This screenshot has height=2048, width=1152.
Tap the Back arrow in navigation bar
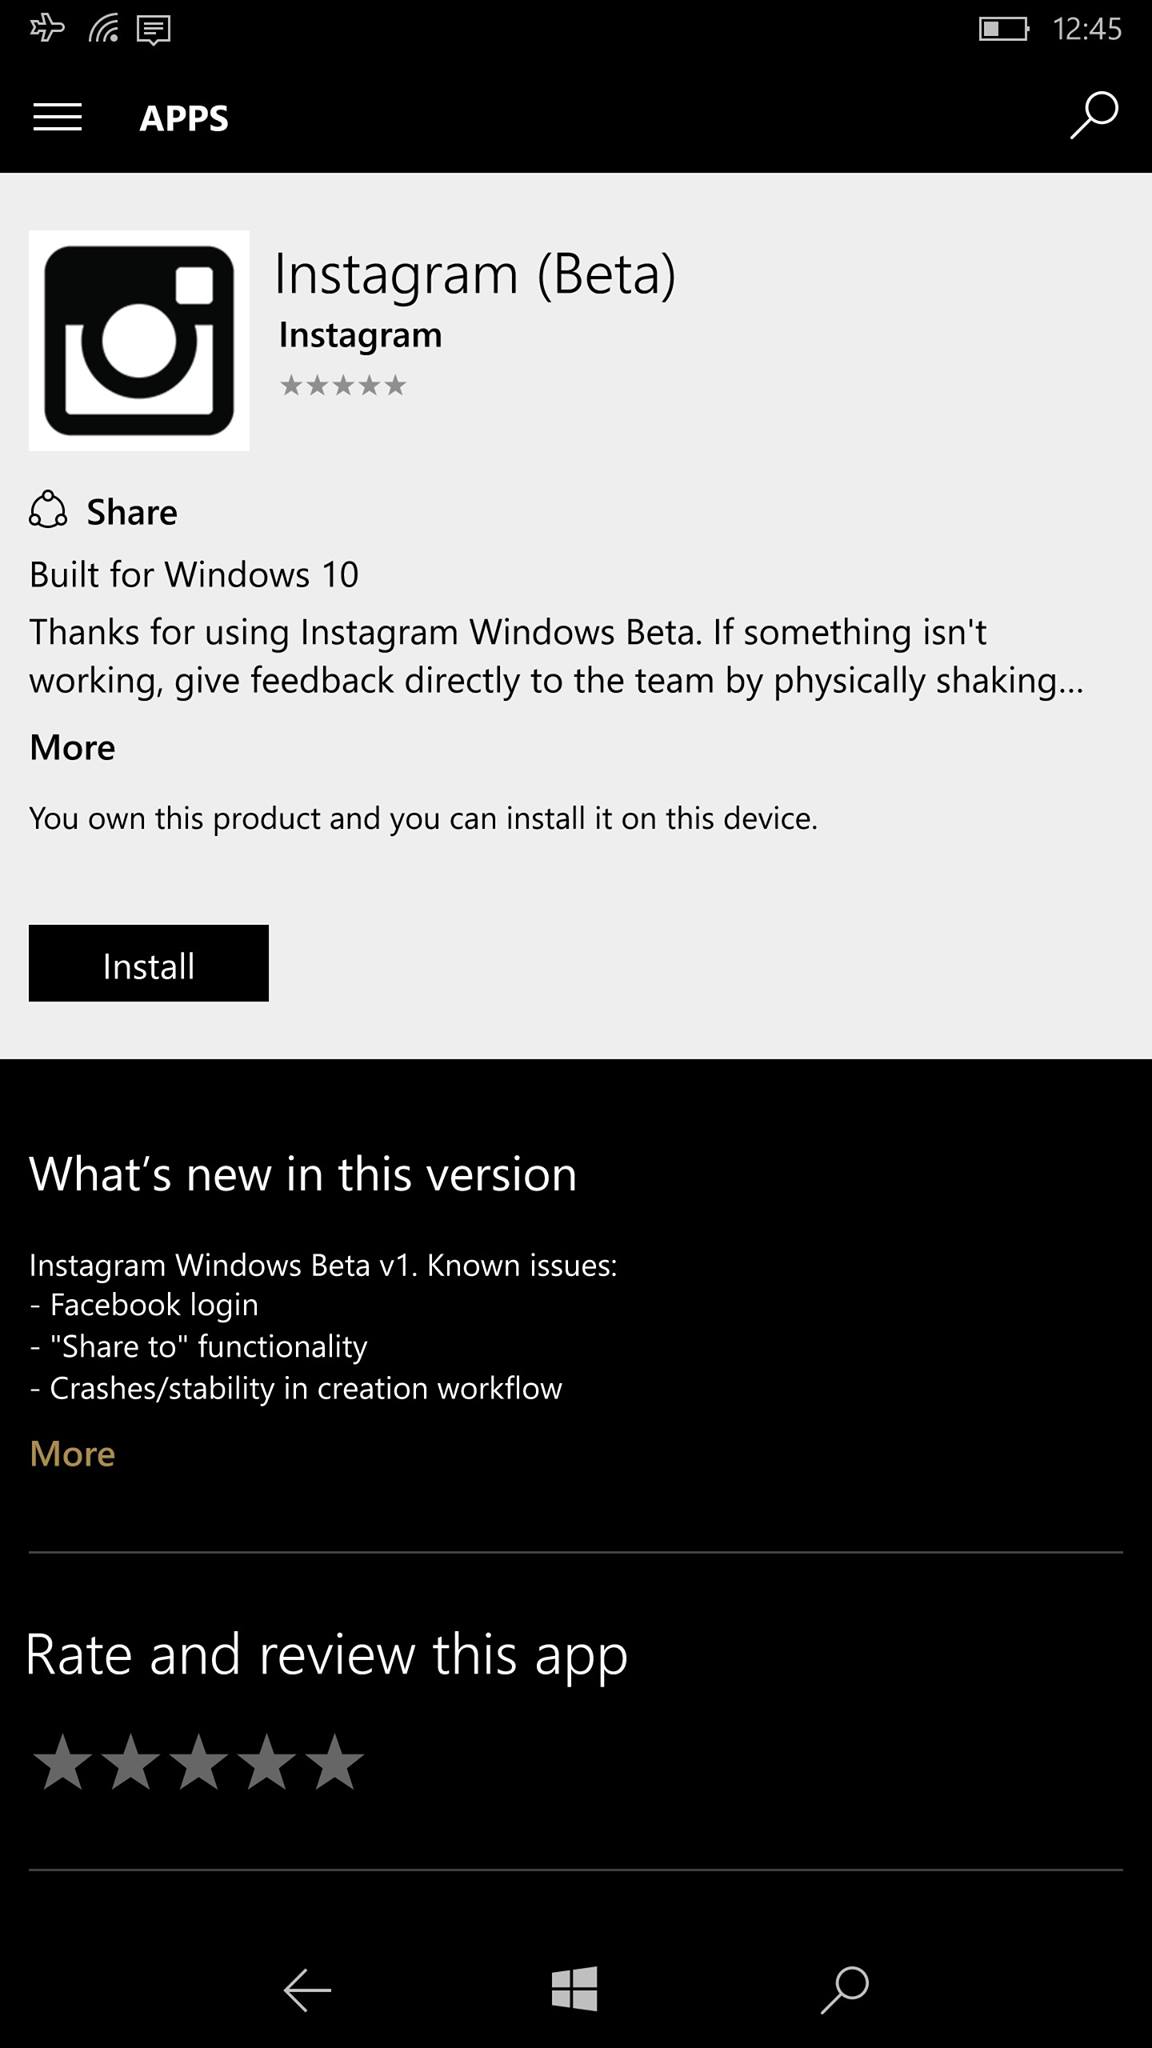306,1990
